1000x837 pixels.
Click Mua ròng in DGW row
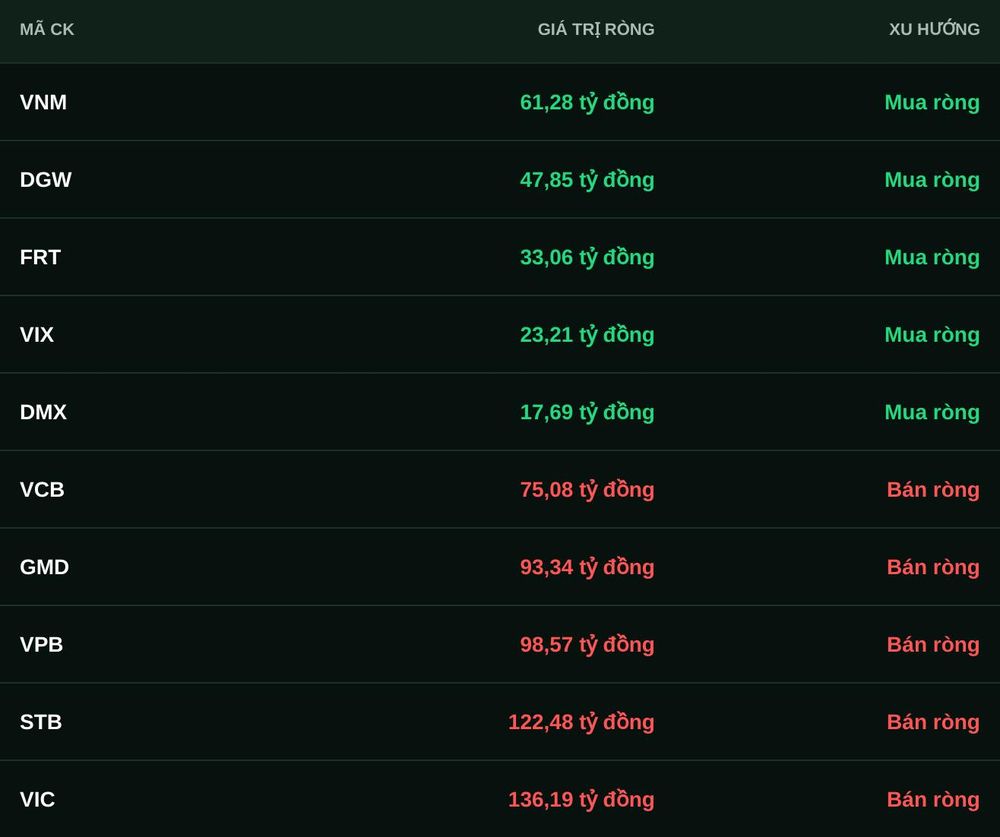[932, 180]
